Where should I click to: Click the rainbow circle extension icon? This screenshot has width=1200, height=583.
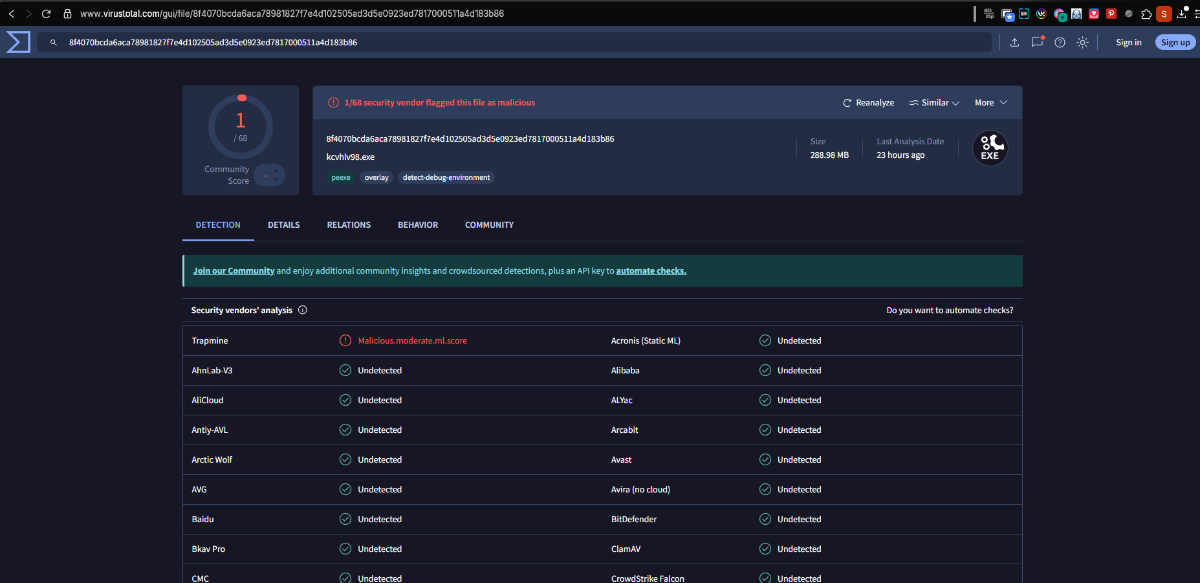(x=1041, y=14)
